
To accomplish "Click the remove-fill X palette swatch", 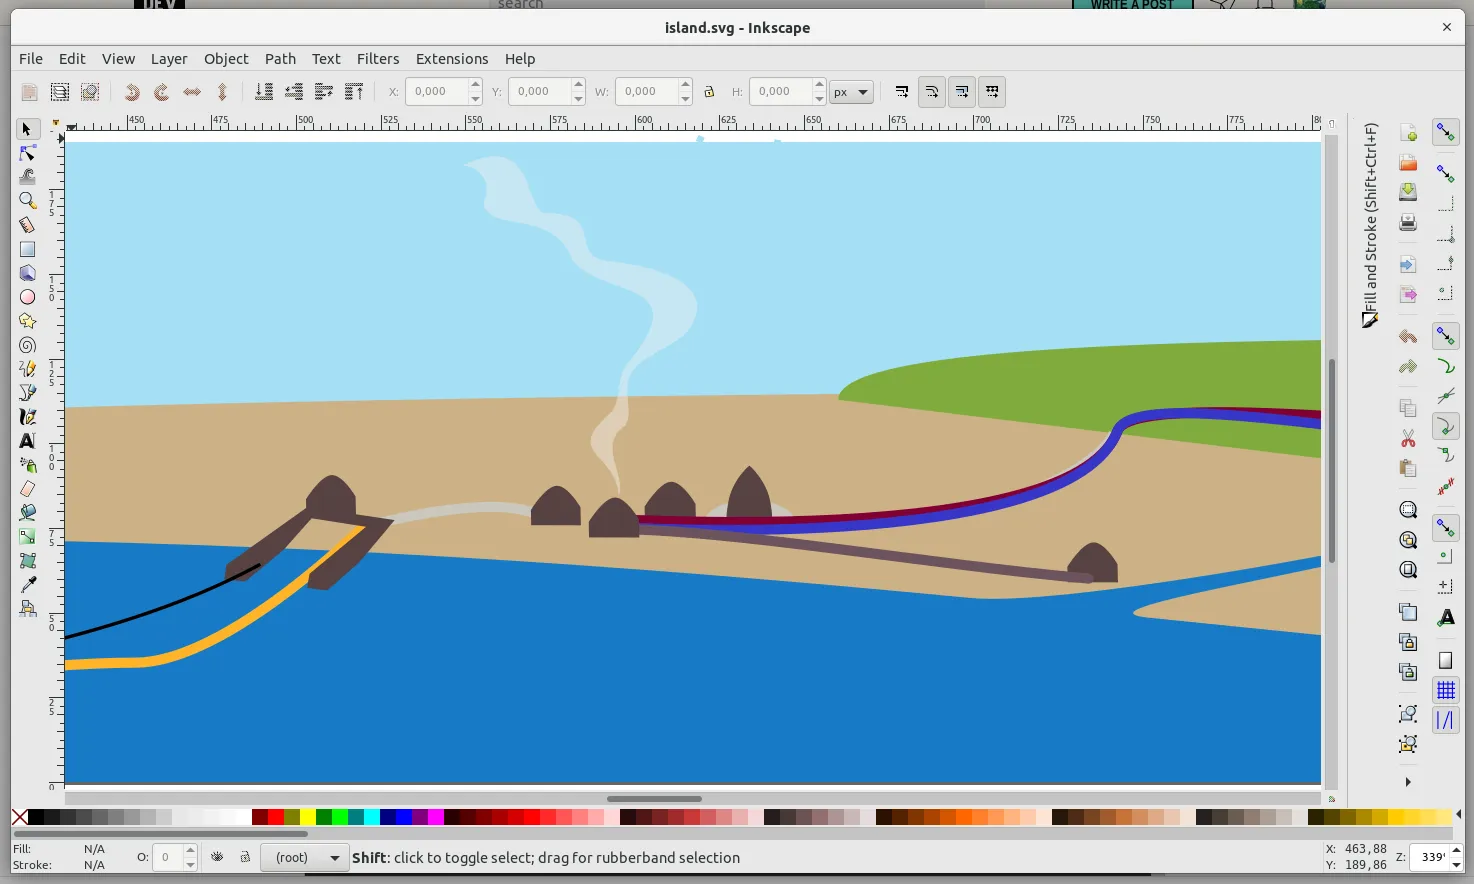I will pyautogui.click(x=20, y=817).
